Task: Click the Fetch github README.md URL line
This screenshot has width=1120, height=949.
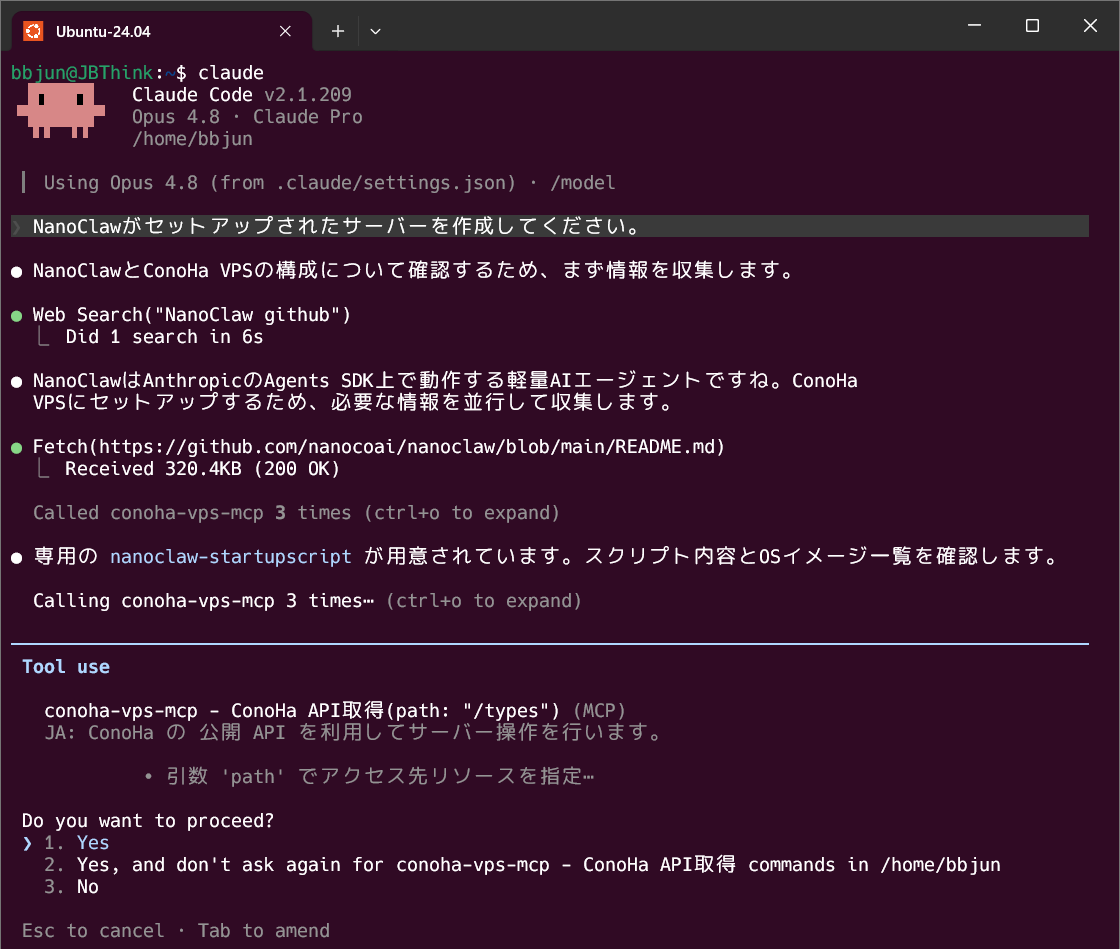Action: click(379, 447)
